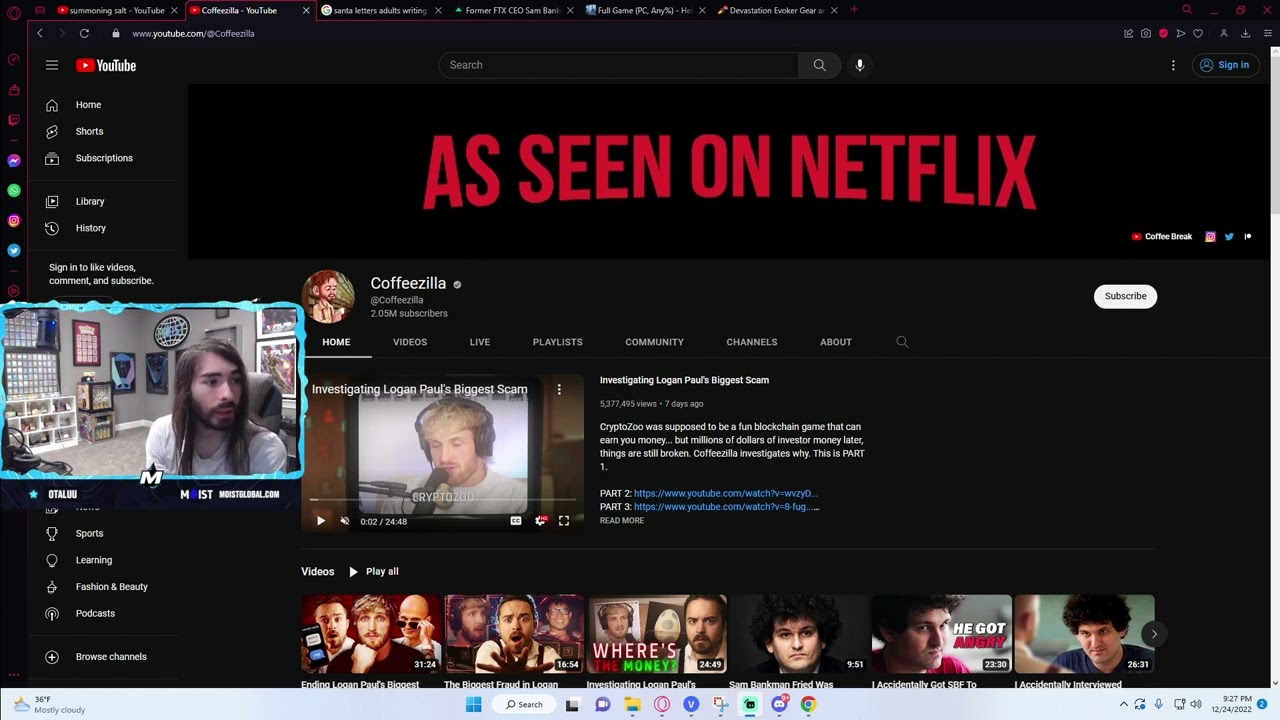1280x720 pixels.
Task: Open Twitter link on channel banner
Action: coord(1229,237)
